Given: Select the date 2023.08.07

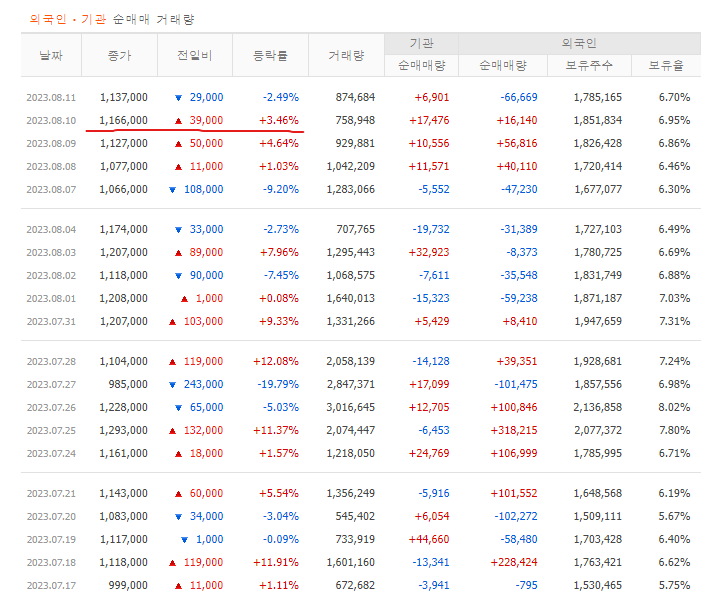Looking at the screenshot, I should point(51,190).
